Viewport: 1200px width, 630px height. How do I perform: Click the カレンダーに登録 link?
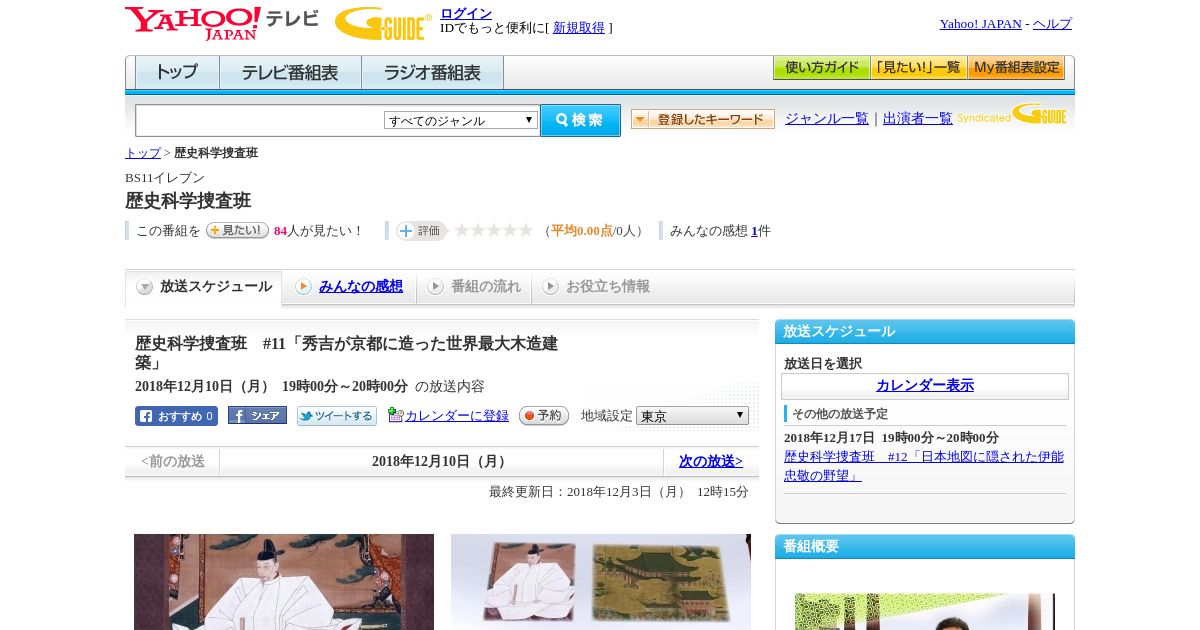(457, 416)
